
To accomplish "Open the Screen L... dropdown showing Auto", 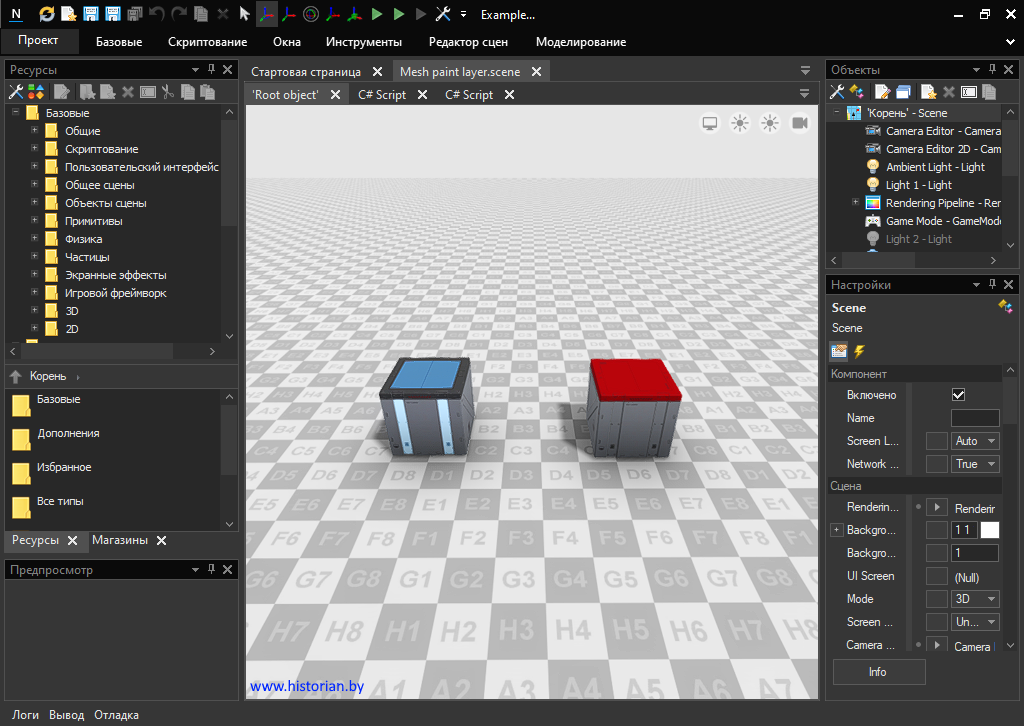I will click(x=976, y=441).
